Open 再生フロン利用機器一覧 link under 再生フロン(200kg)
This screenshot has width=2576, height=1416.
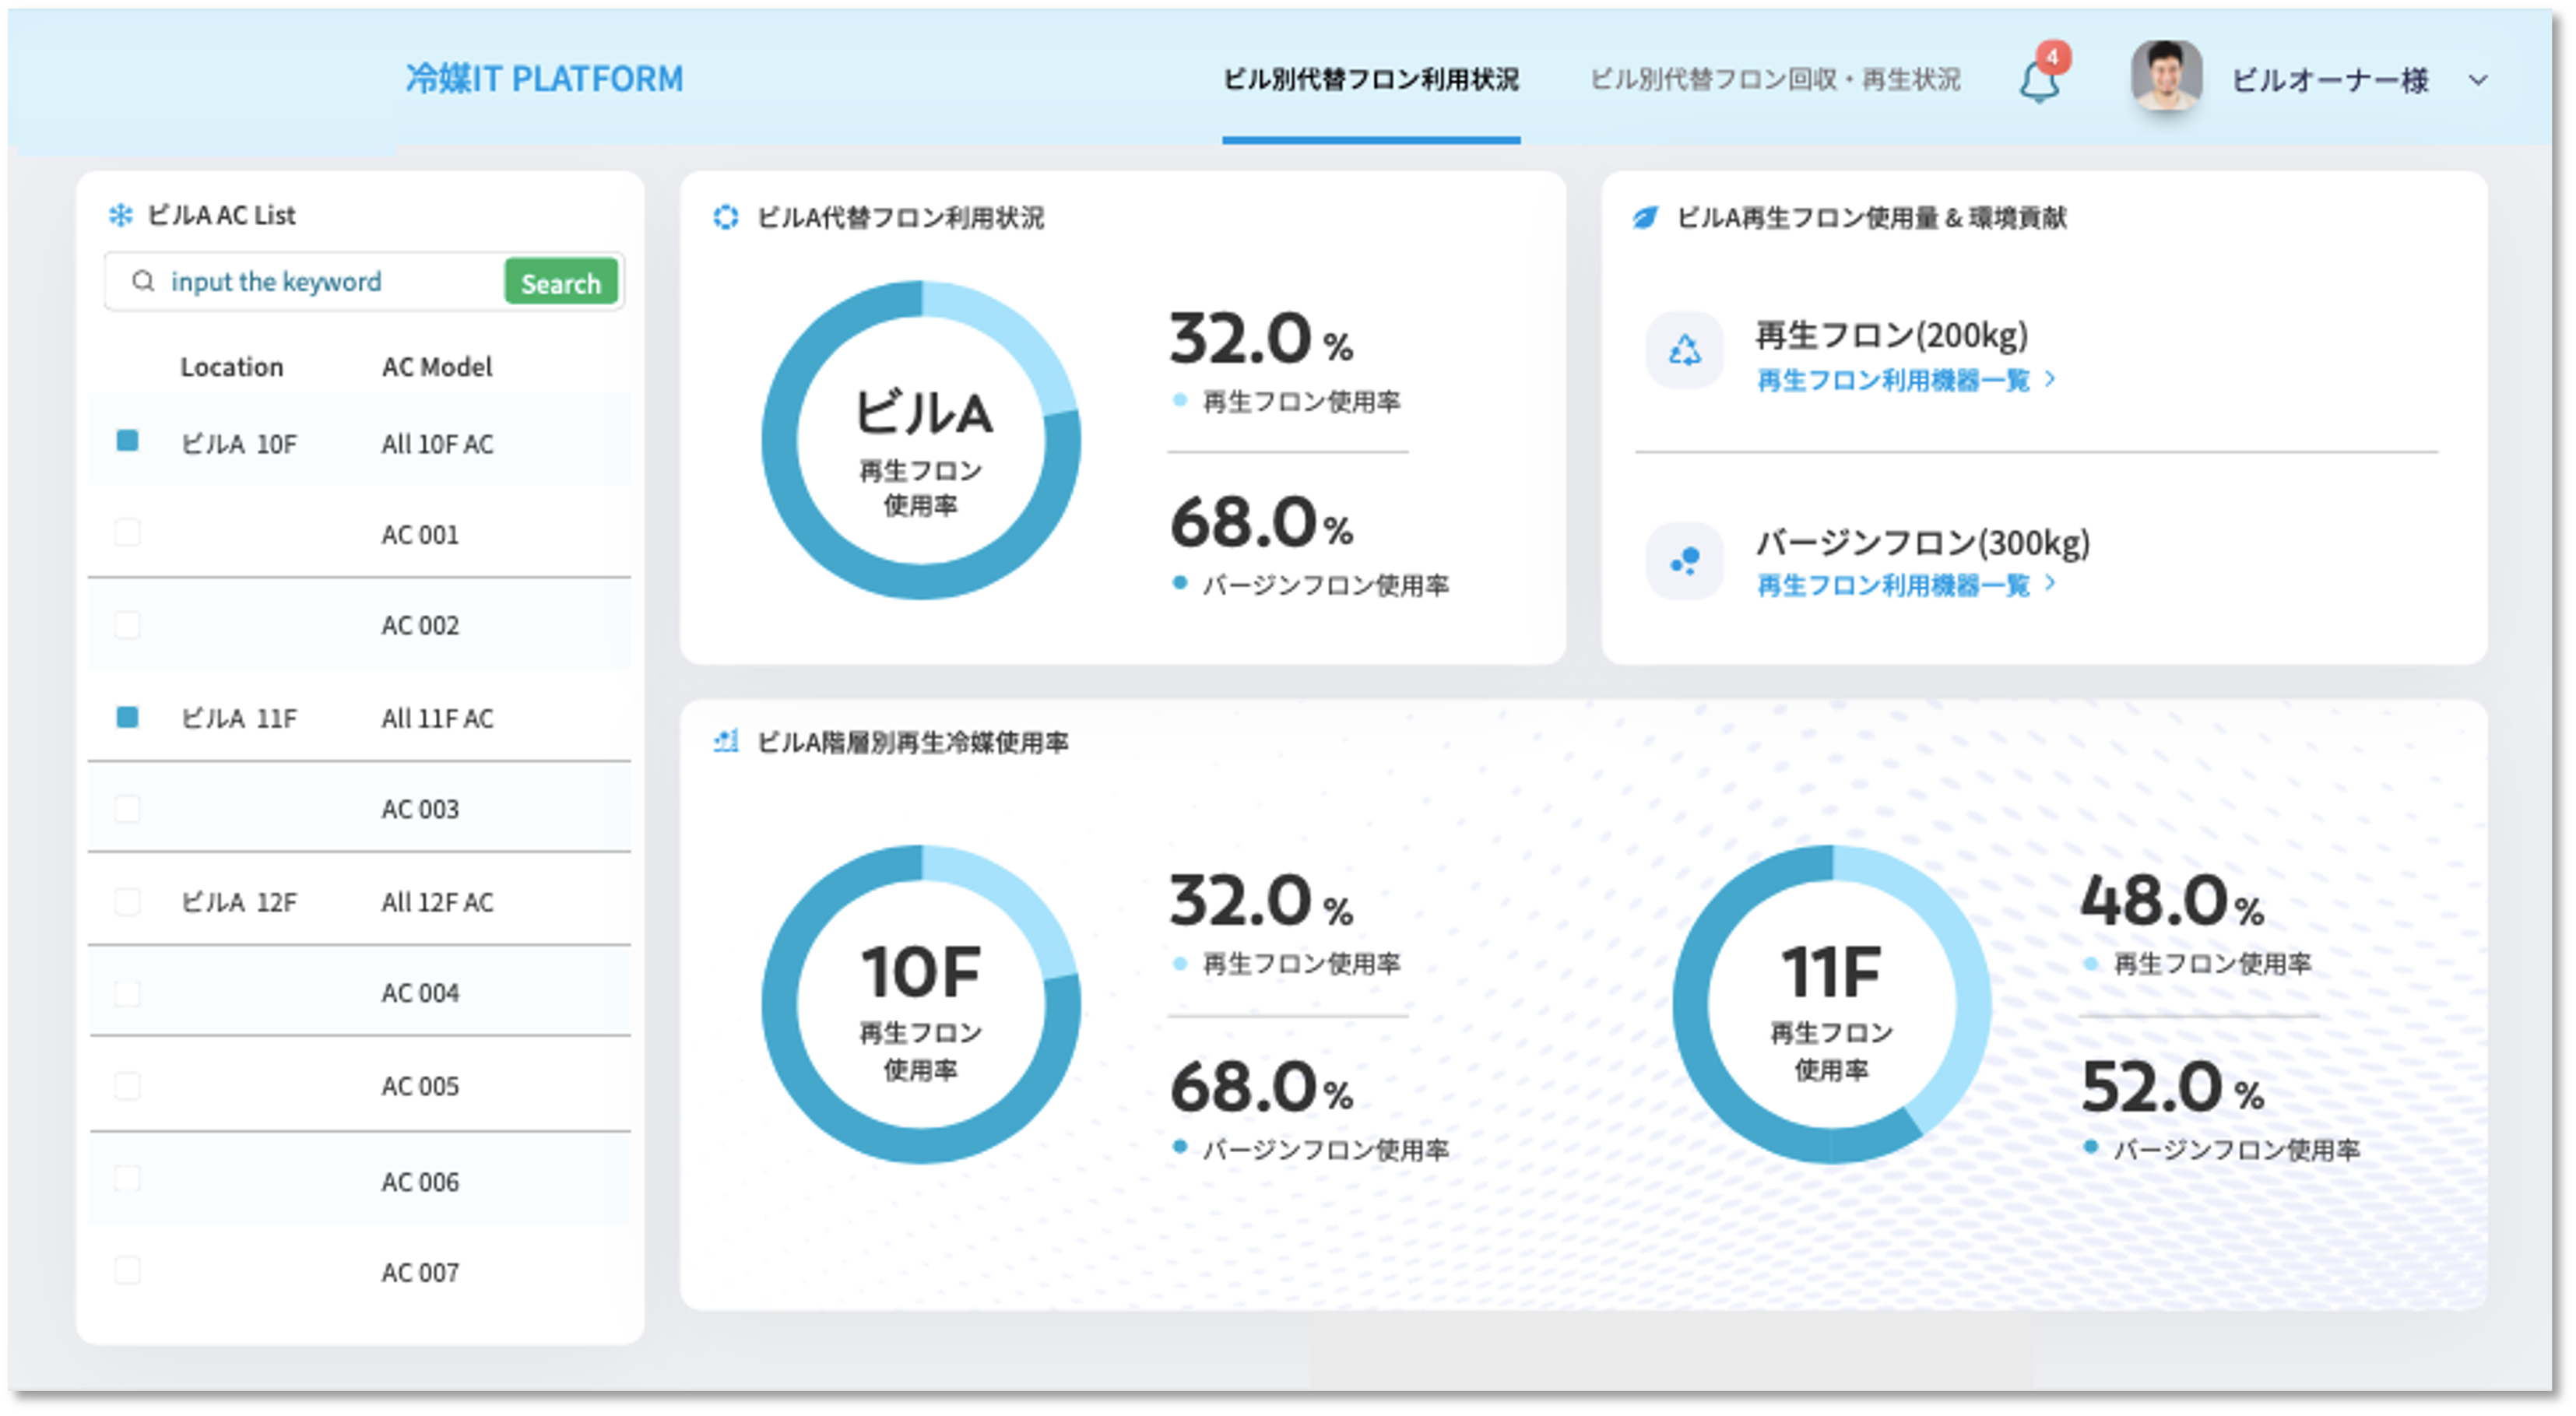(1893, 380)
